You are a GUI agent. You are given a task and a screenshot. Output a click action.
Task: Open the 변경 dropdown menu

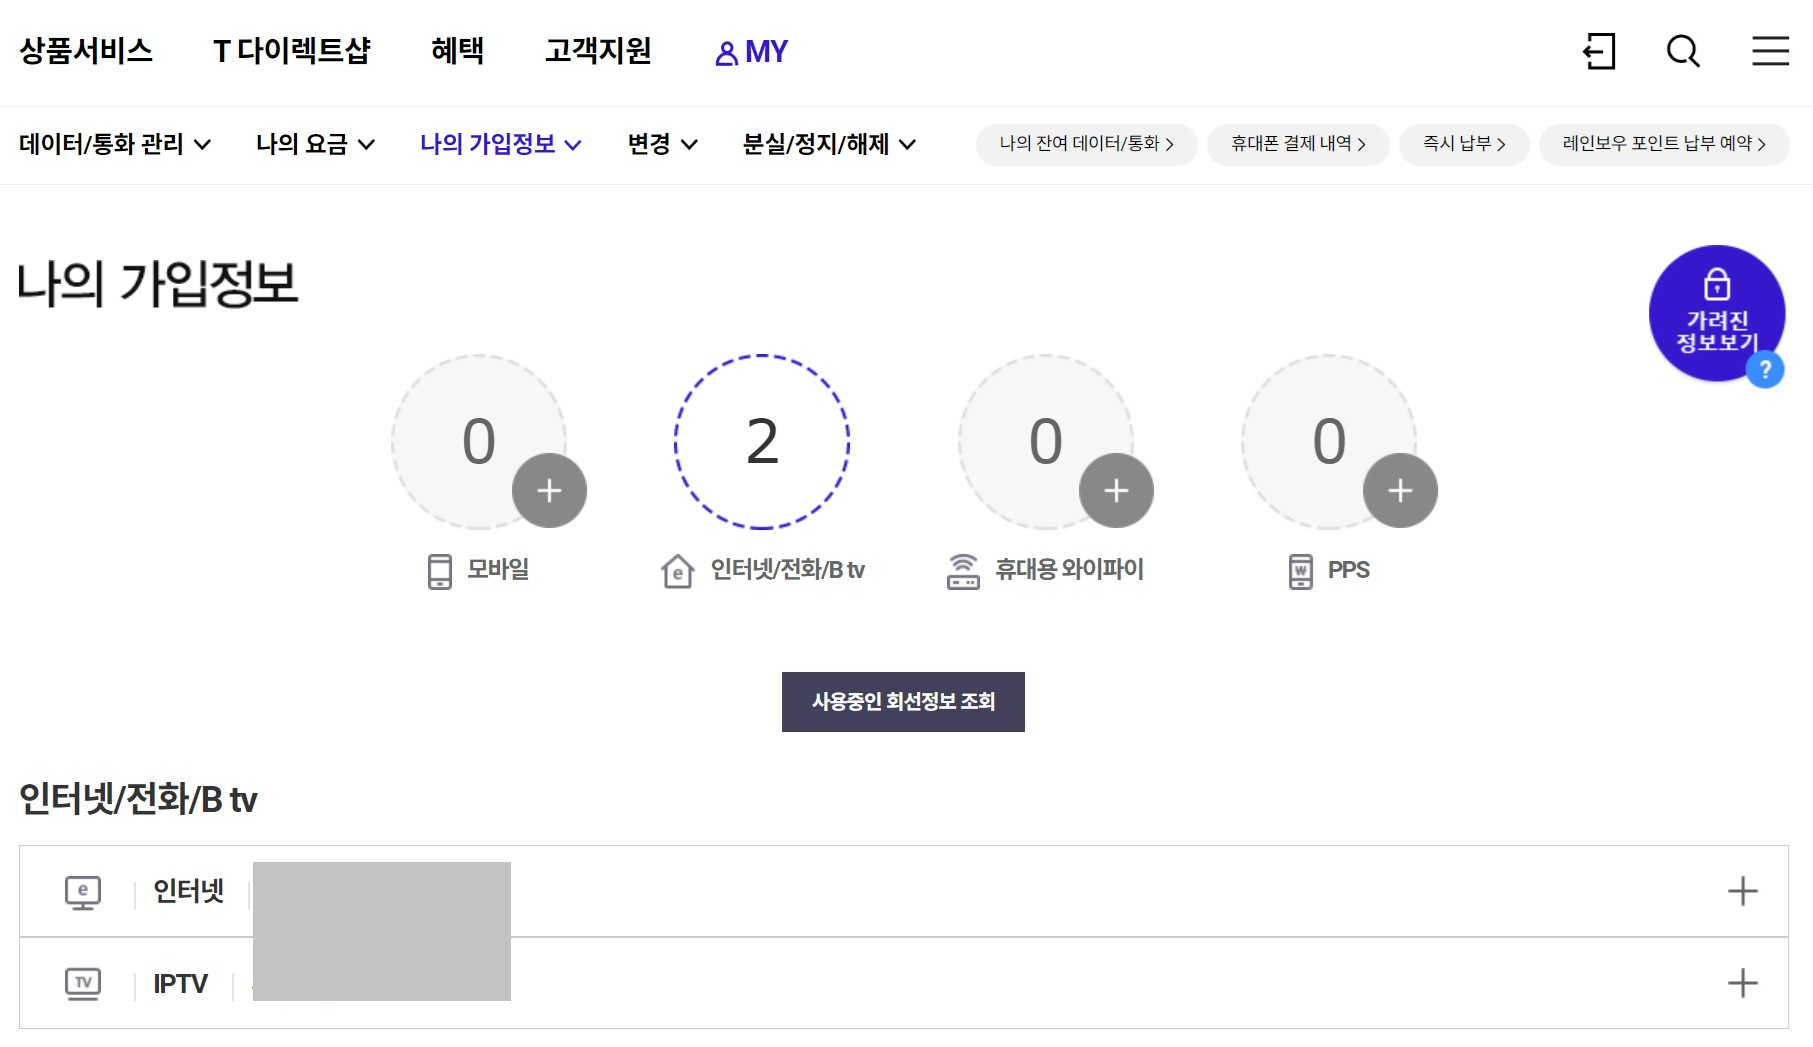[661, 144]
